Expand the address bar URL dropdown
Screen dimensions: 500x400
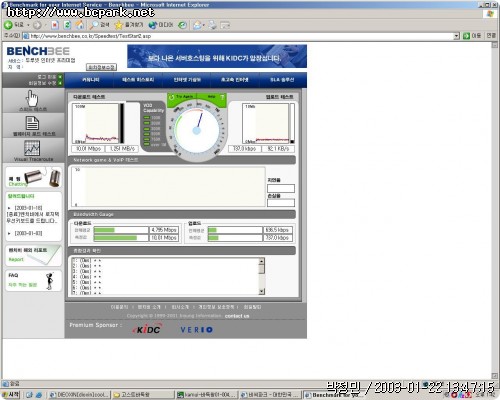point(456,36)
